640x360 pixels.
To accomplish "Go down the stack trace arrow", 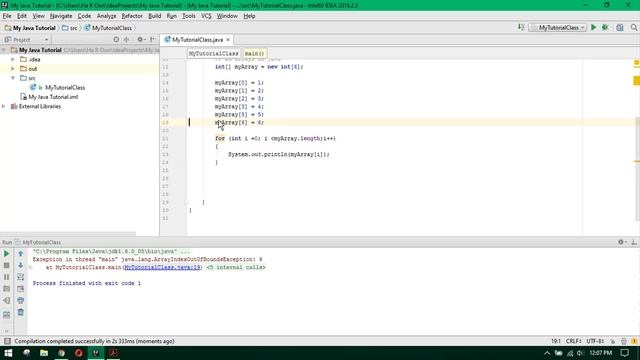I will pyautogui.click(x=20, y=265).
